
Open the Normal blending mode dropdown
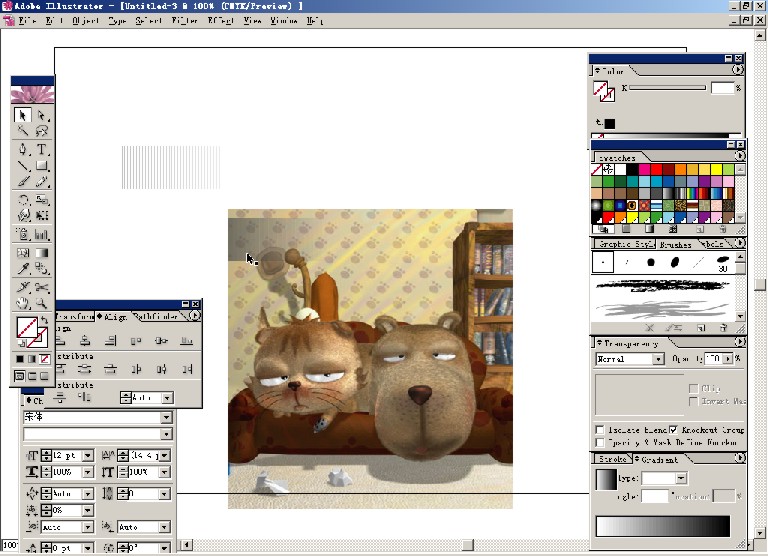(x=658, y=359)
